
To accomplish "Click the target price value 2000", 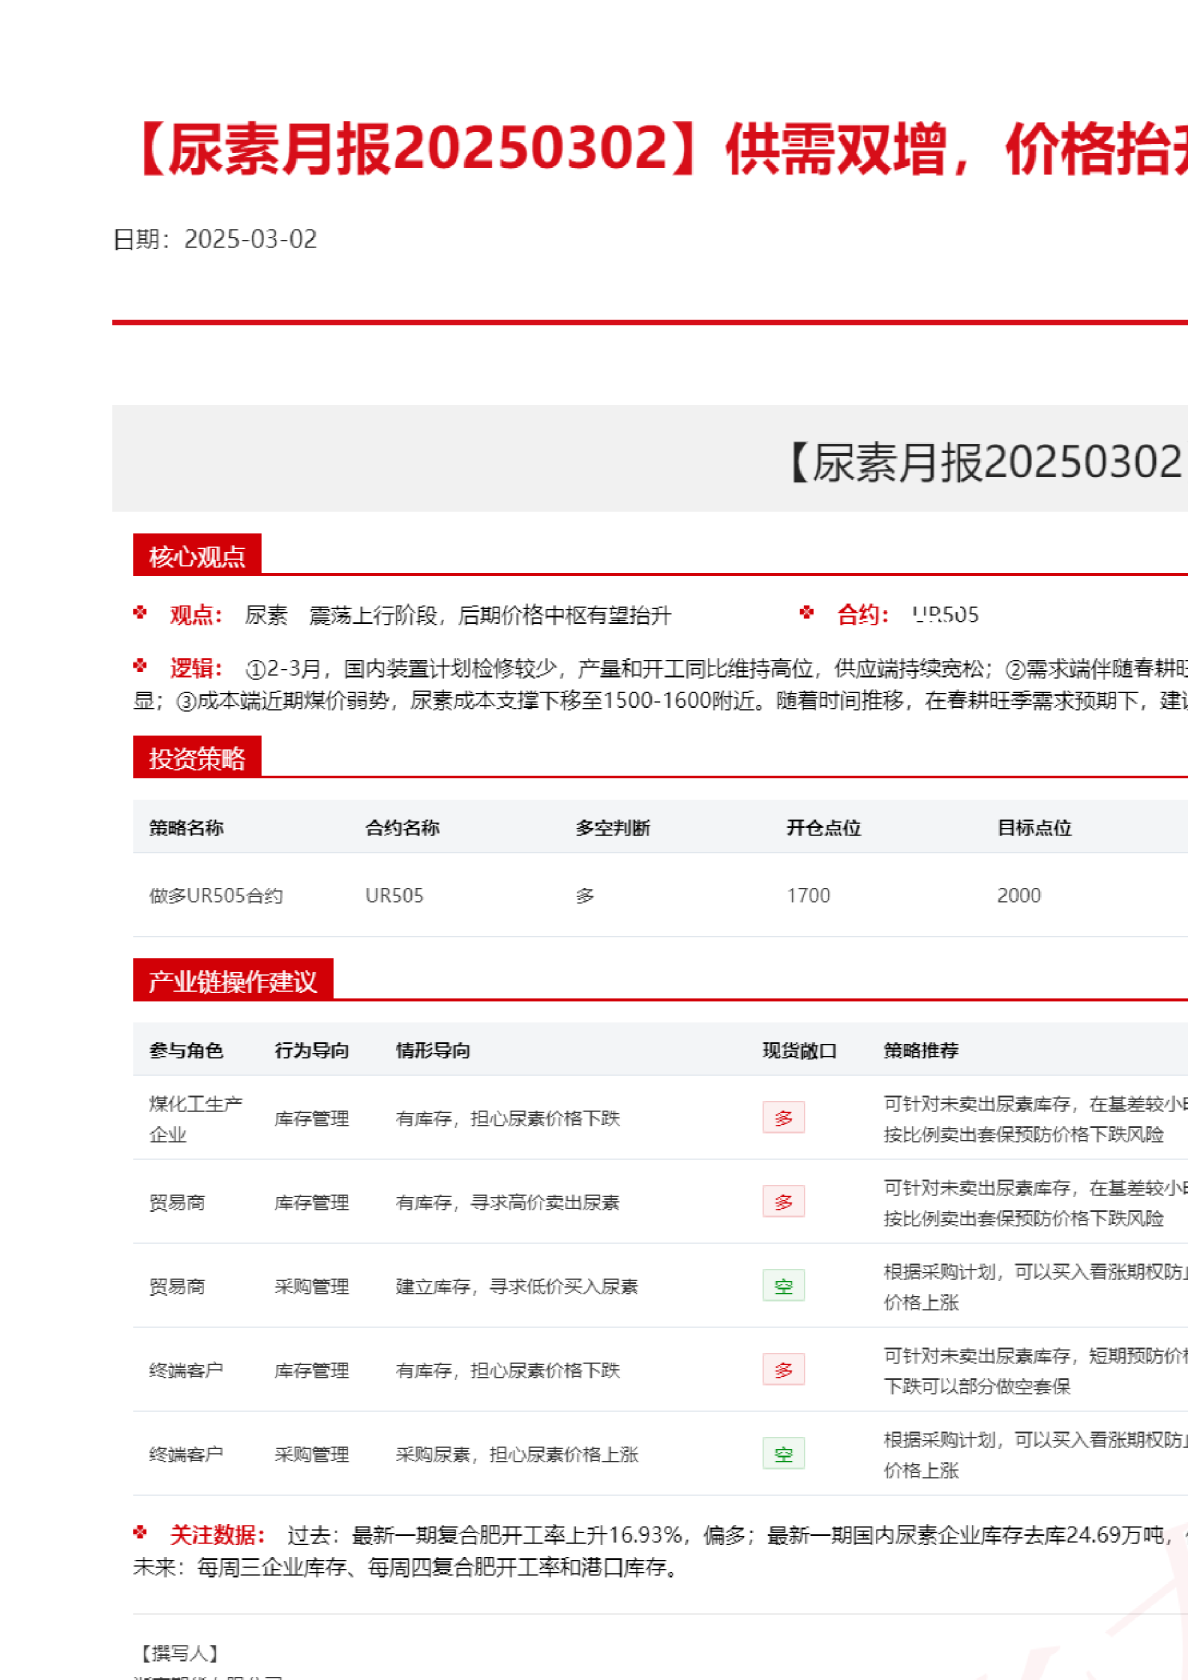I will [x=1019, y=896].
